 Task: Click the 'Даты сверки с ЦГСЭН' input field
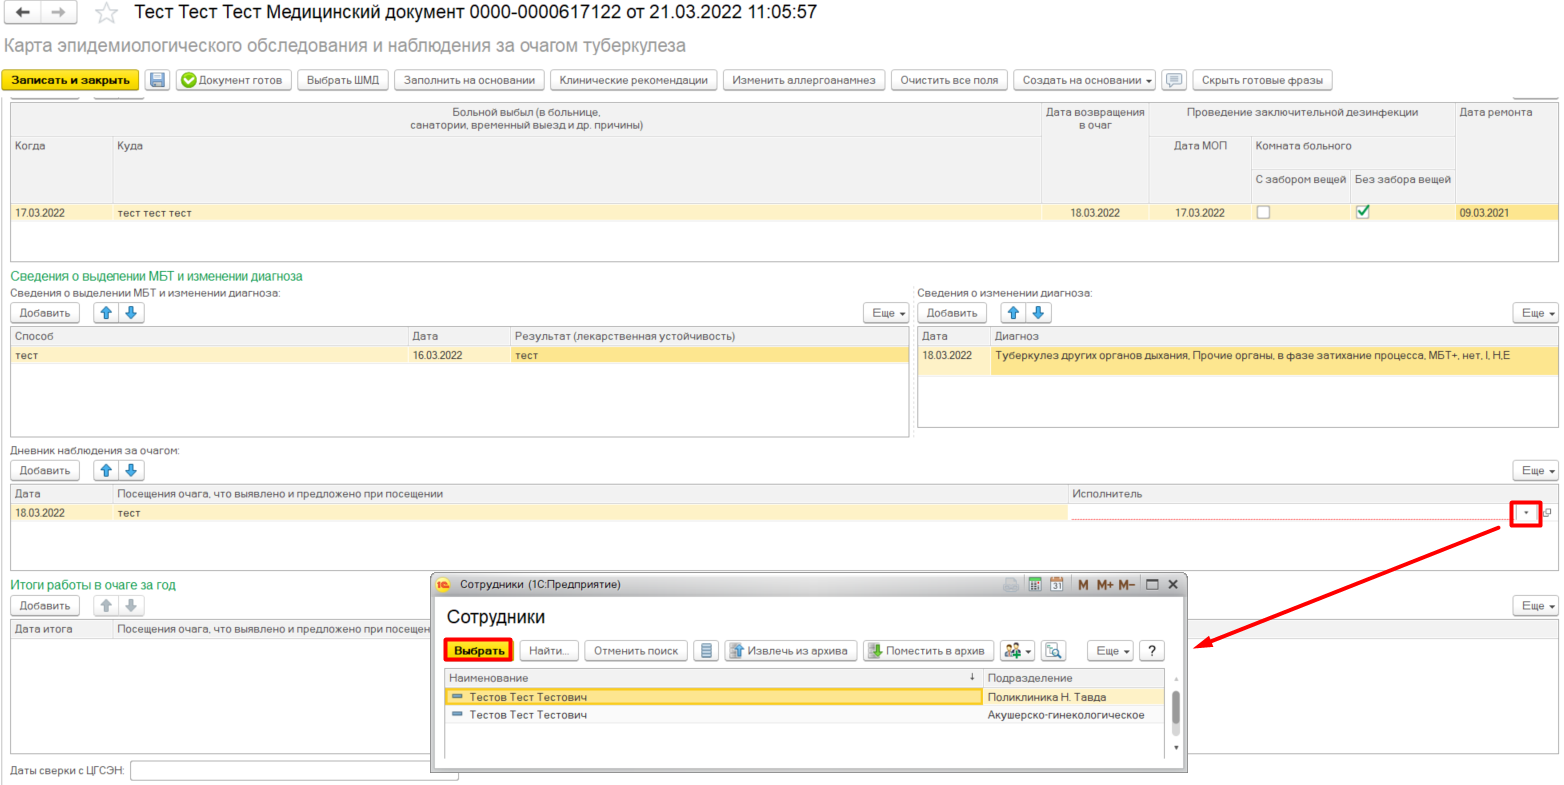point(293,771)
